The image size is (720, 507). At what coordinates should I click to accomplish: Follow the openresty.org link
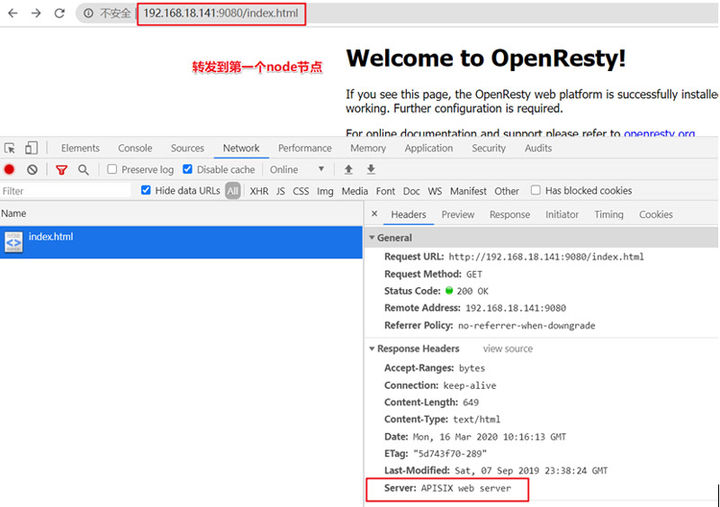(x=659, y=134)
